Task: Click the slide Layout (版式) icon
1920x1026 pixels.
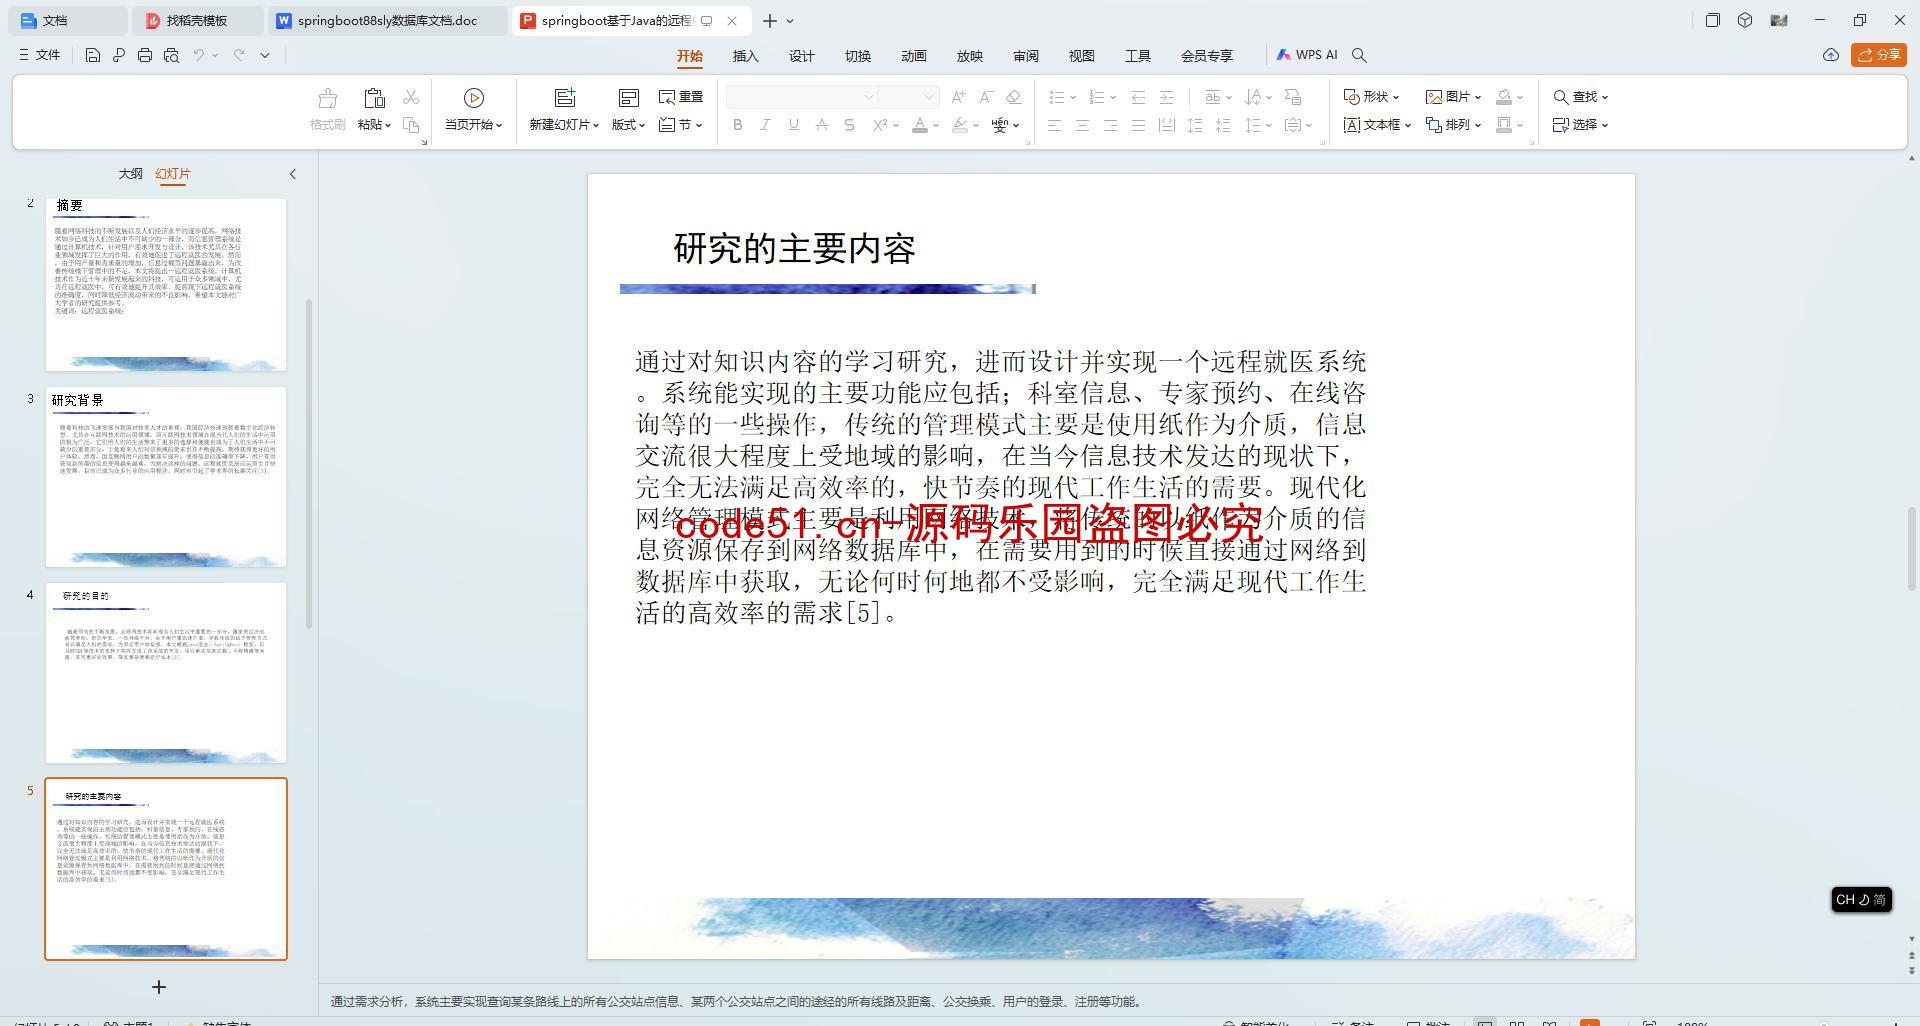Action: tap(629, 98)
